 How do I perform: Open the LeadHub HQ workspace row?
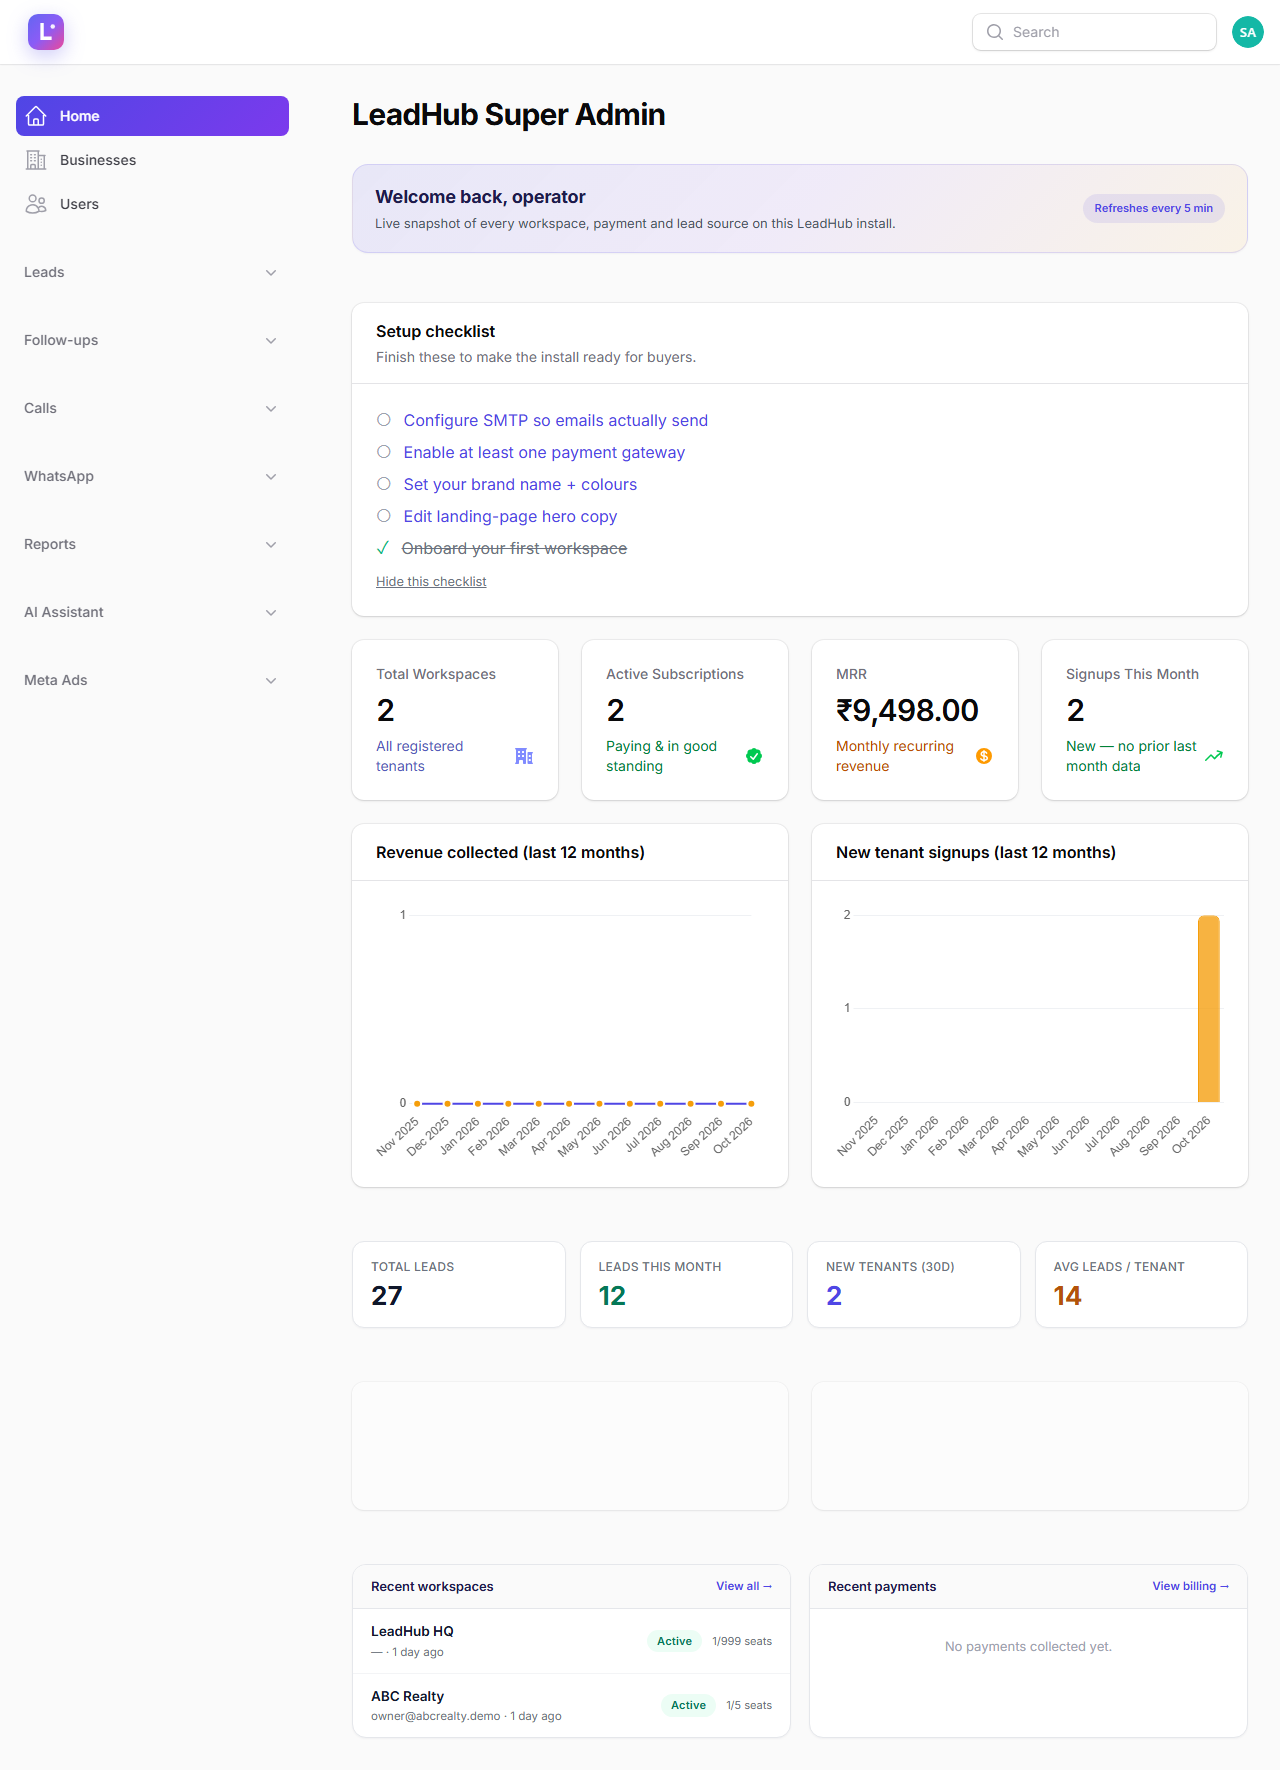pyautogui.click(x=571, y=1641)
